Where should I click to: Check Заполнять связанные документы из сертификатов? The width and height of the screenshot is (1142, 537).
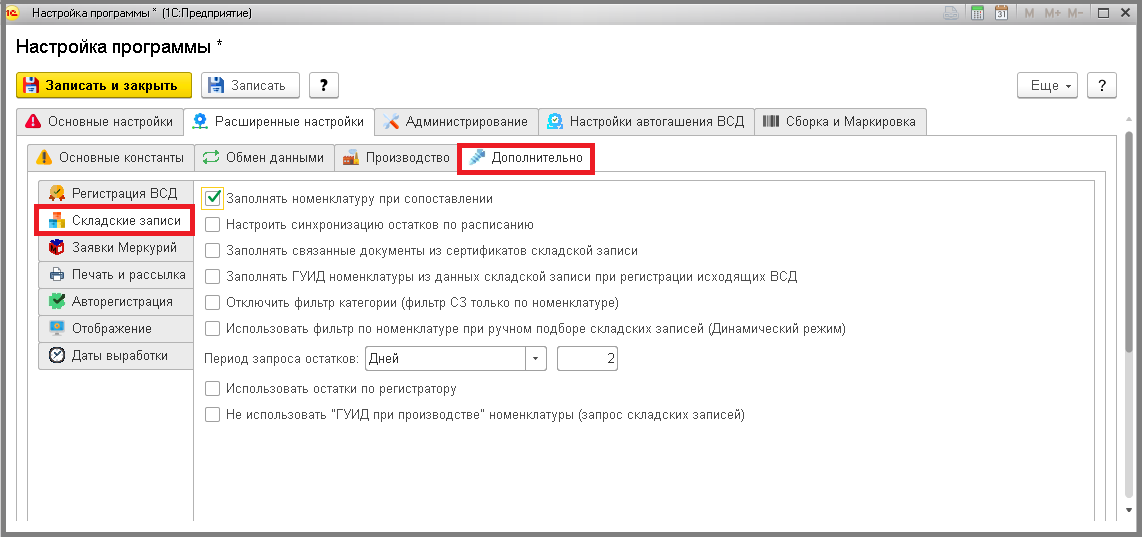click(x=212, y=251)
